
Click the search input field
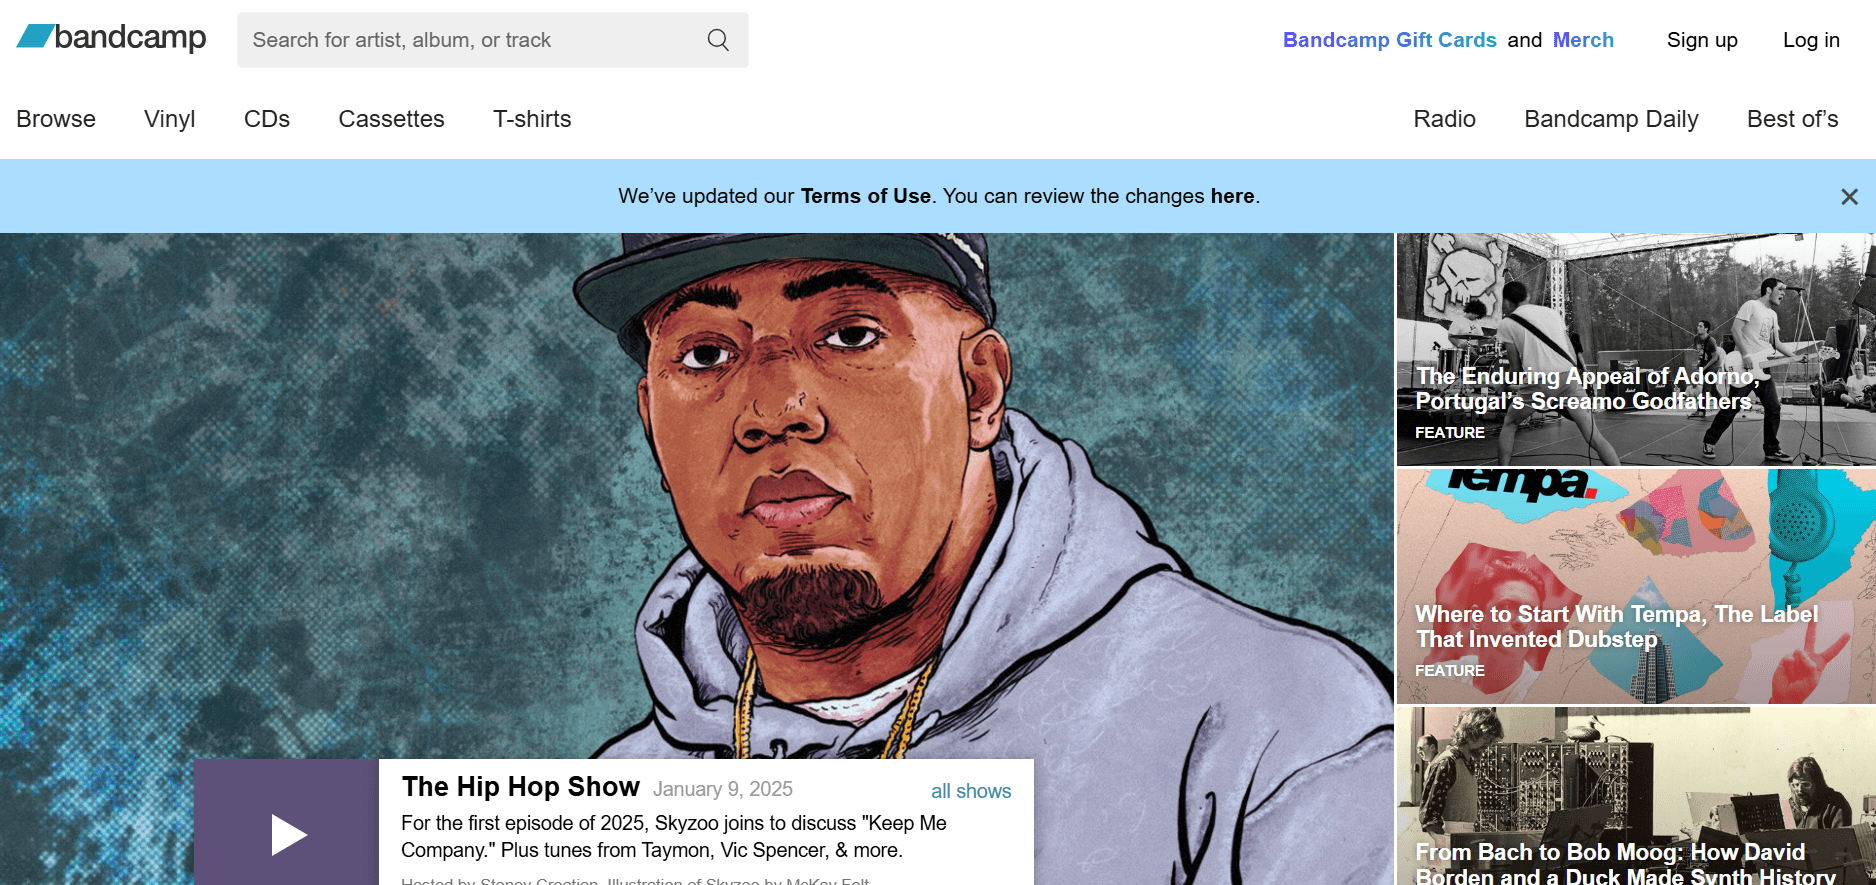pos(492,40)
